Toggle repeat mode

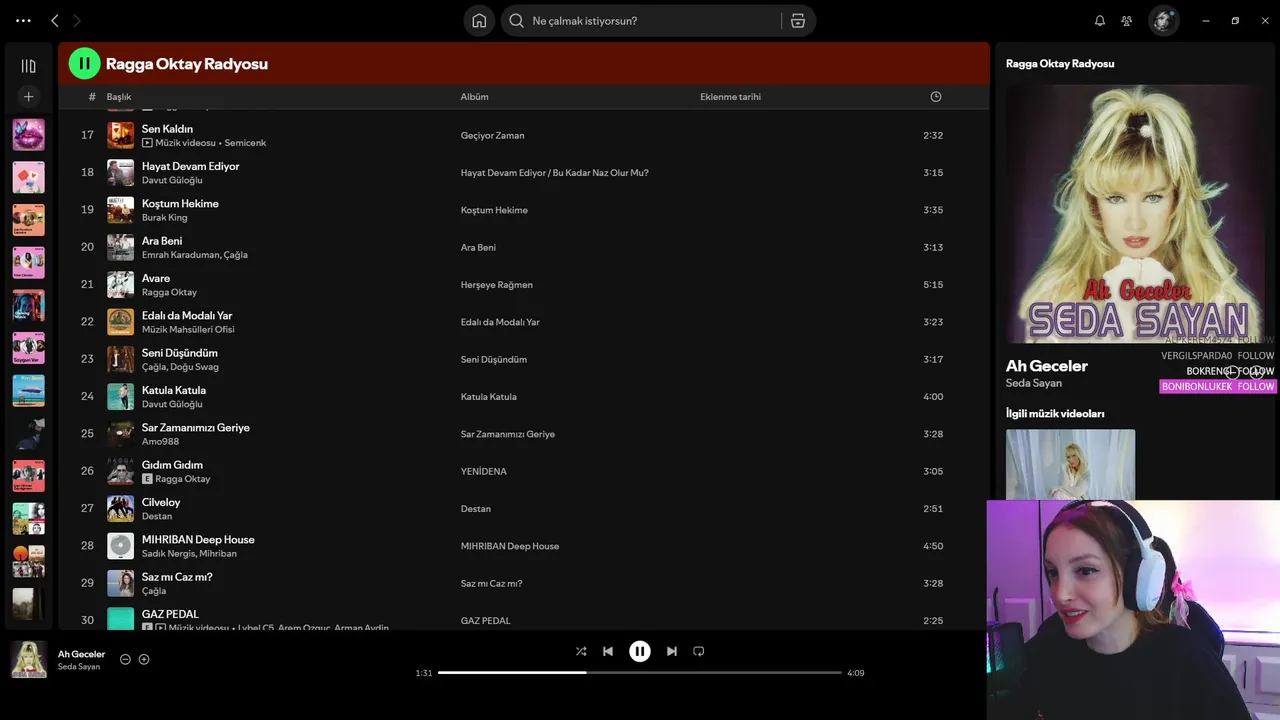pyautogui.click(x=699, y=651)
